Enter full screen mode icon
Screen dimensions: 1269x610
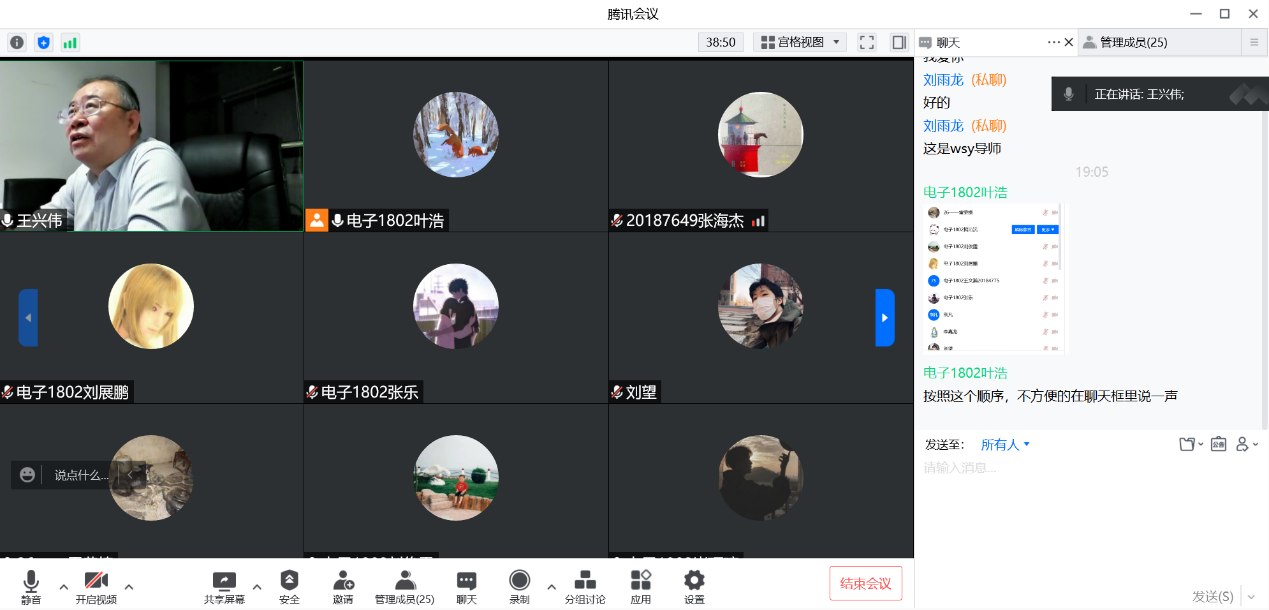click(867, 42)
